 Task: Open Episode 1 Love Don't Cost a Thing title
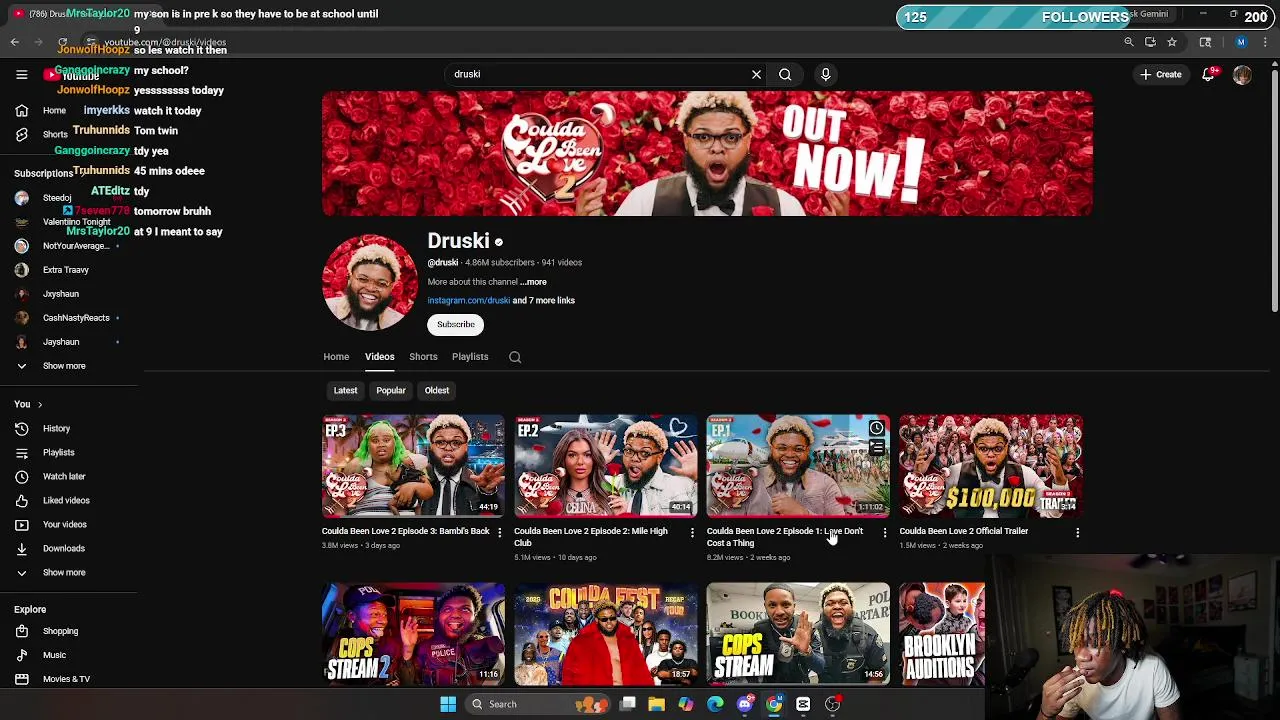click(785, 537)
